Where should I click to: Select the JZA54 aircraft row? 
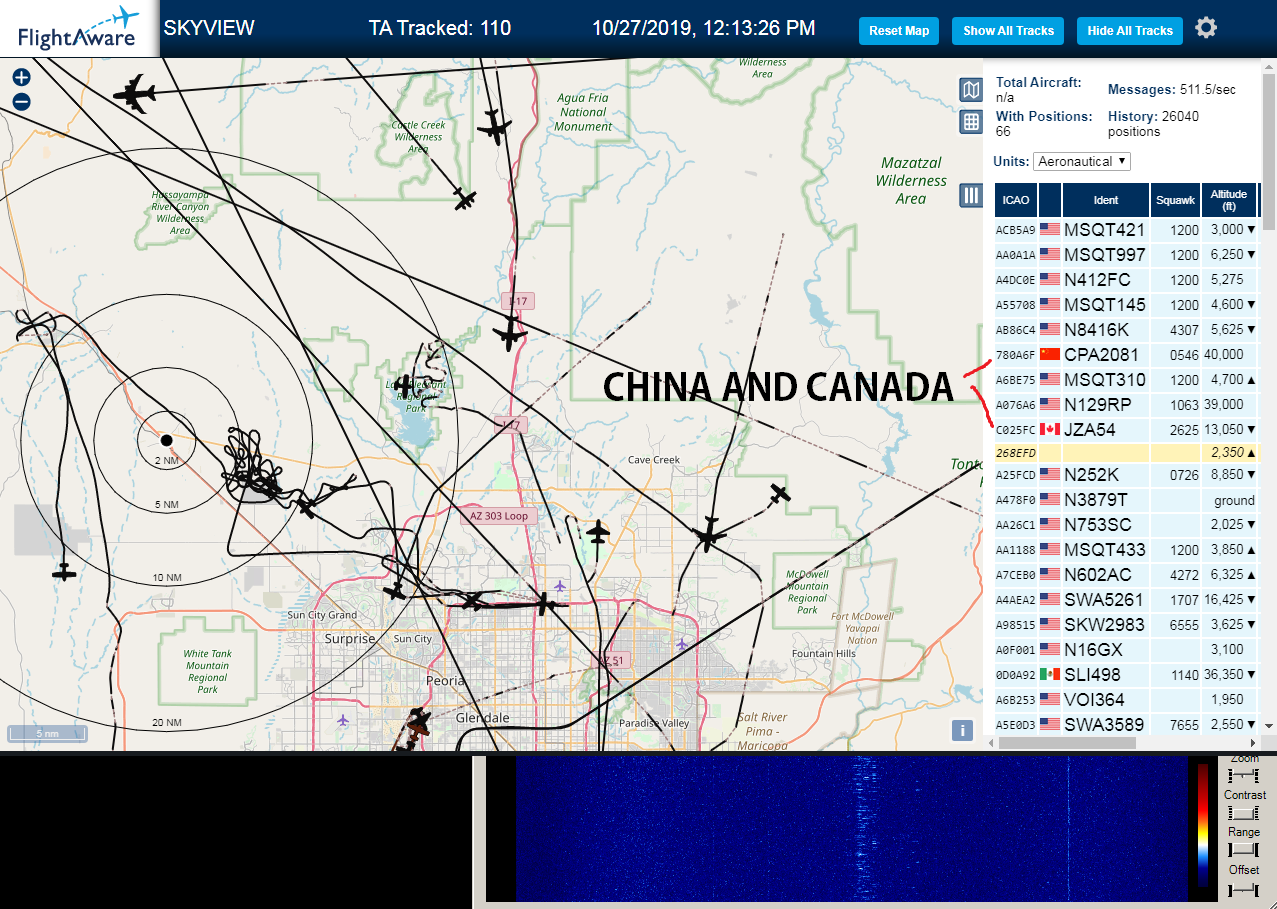click(1126, 429)
